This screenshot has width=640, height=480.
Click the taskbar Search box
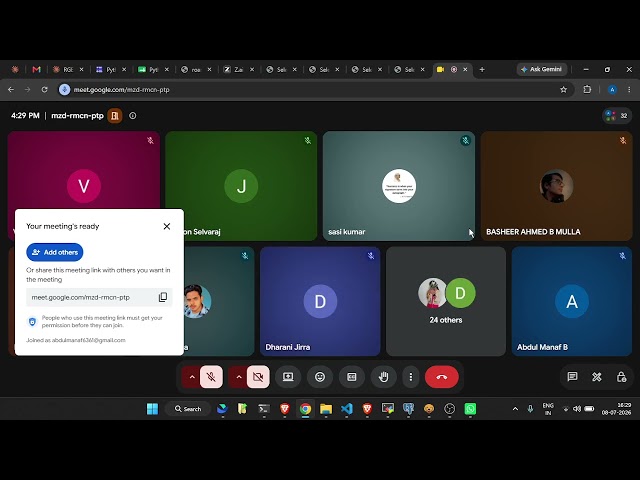188,409
